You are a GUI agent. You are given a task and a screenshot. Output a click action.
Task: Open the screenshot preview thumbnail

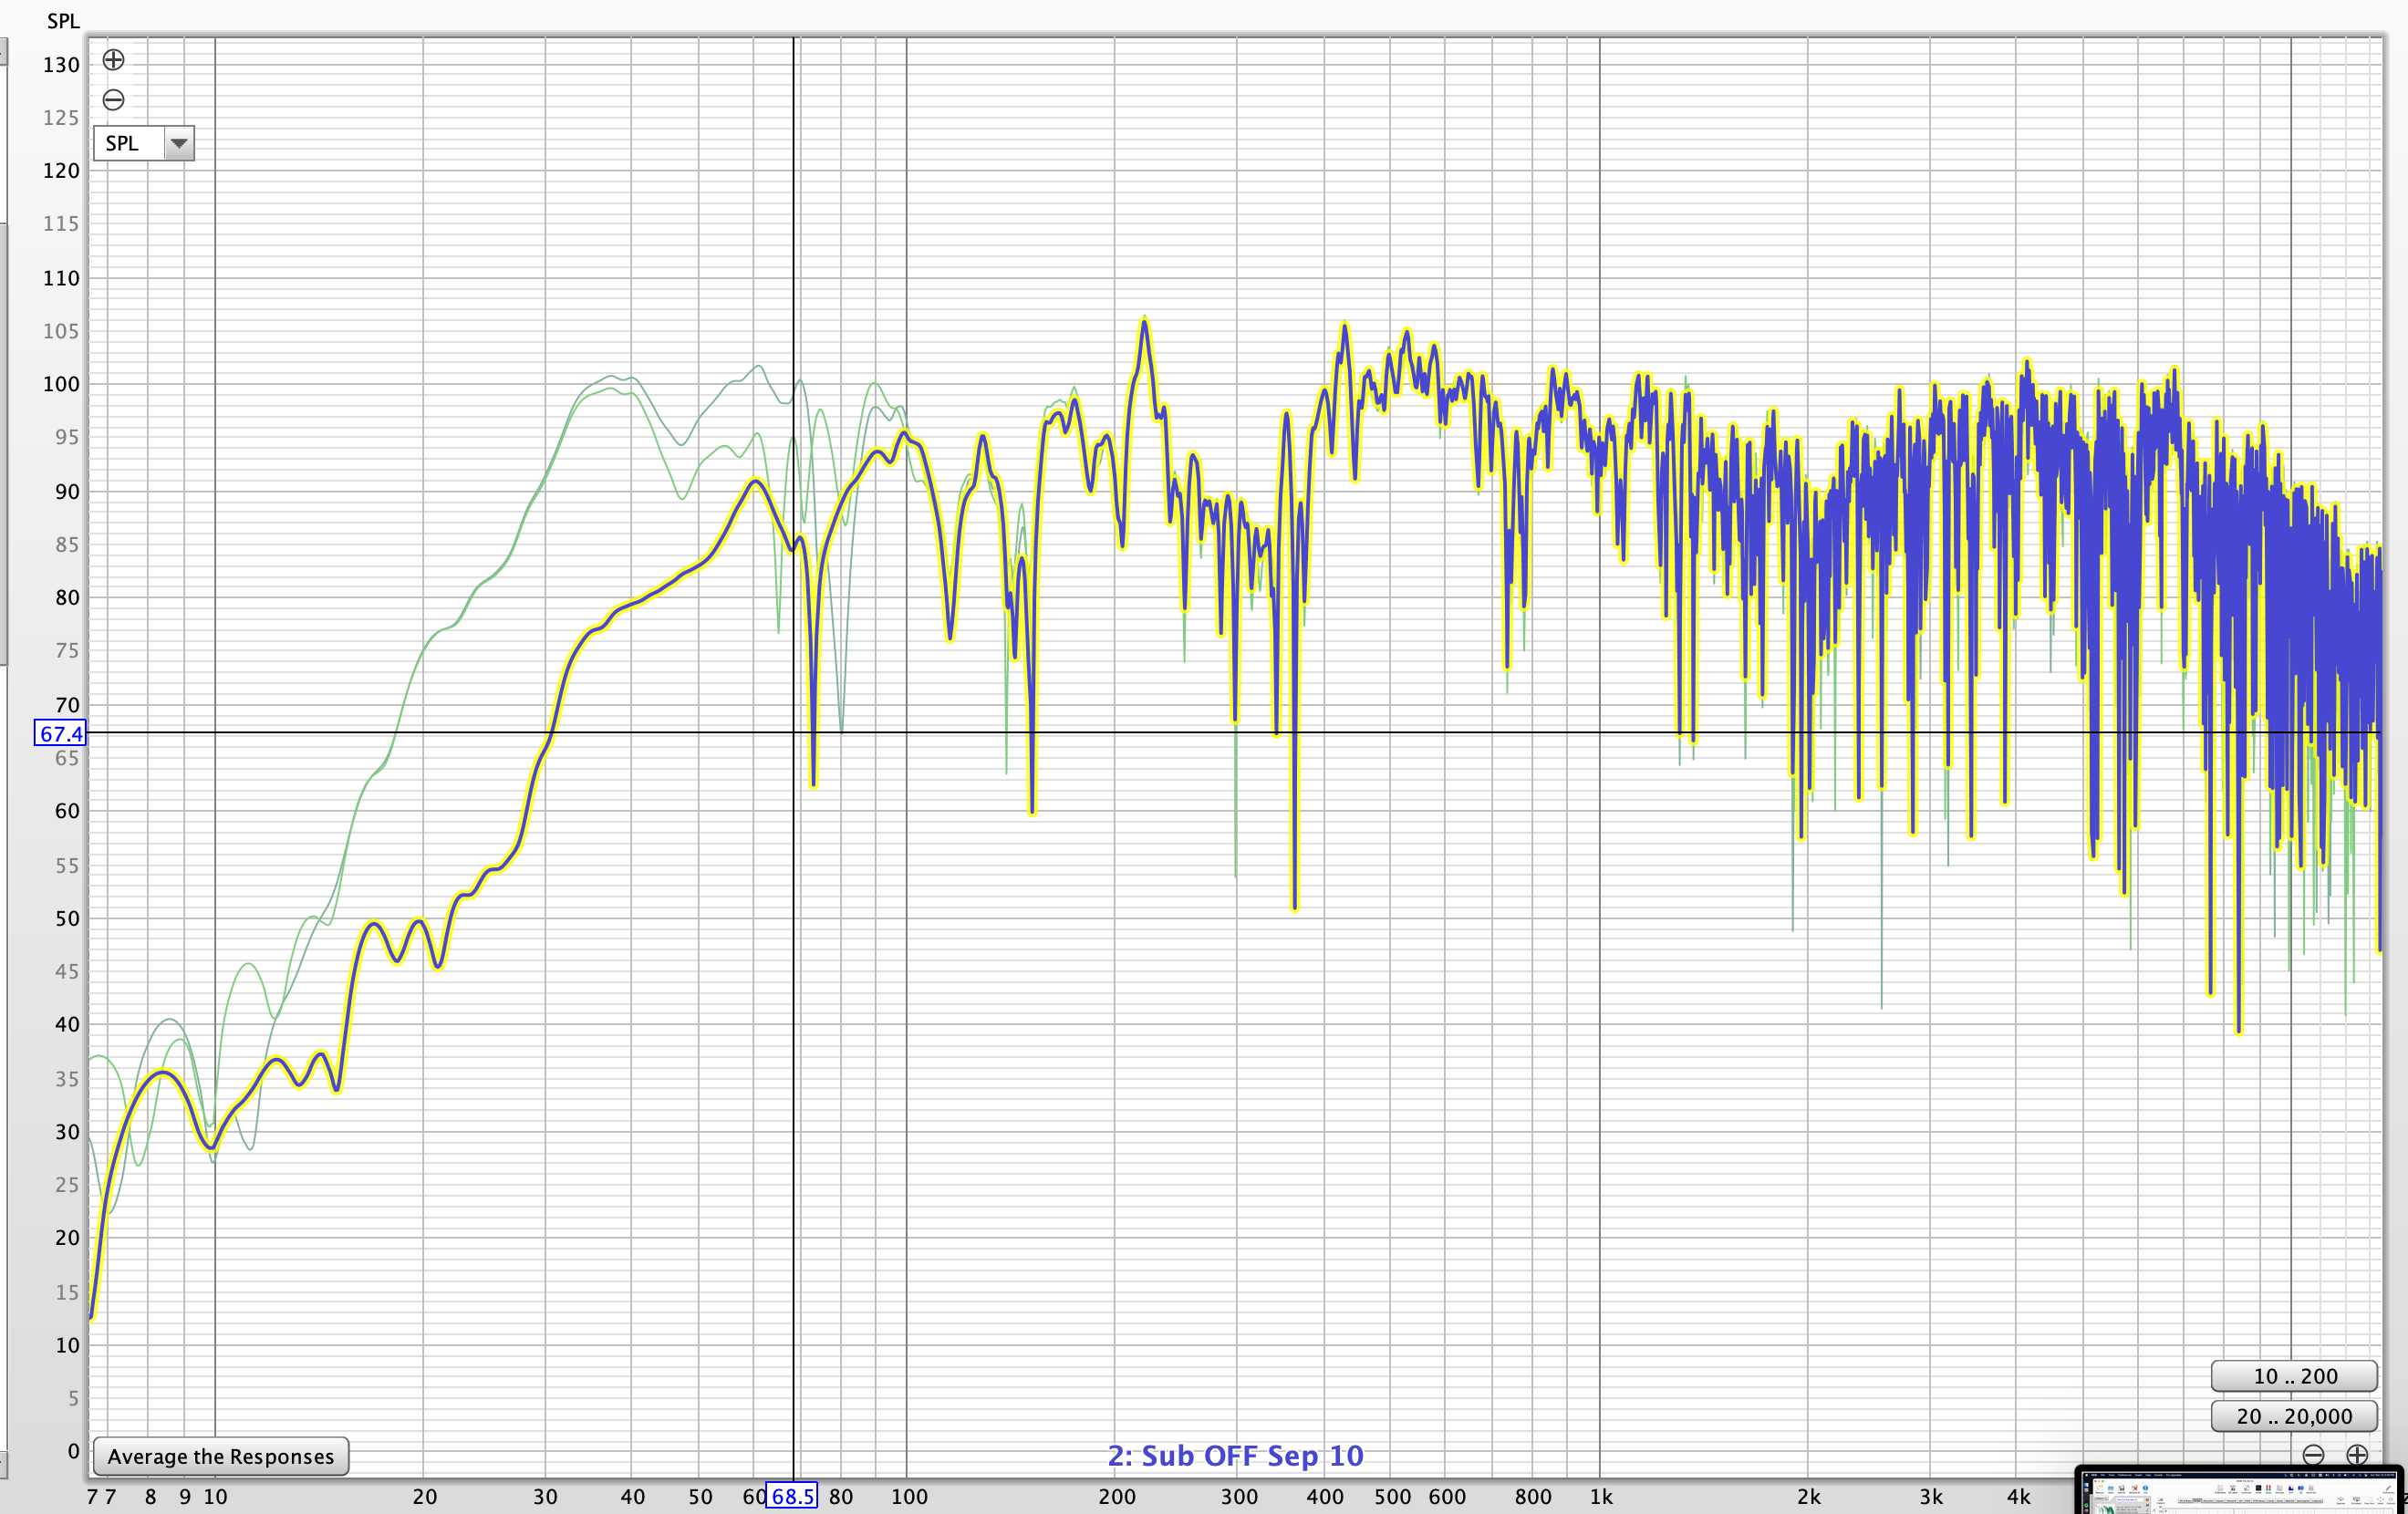(x=2240, y=1492)
